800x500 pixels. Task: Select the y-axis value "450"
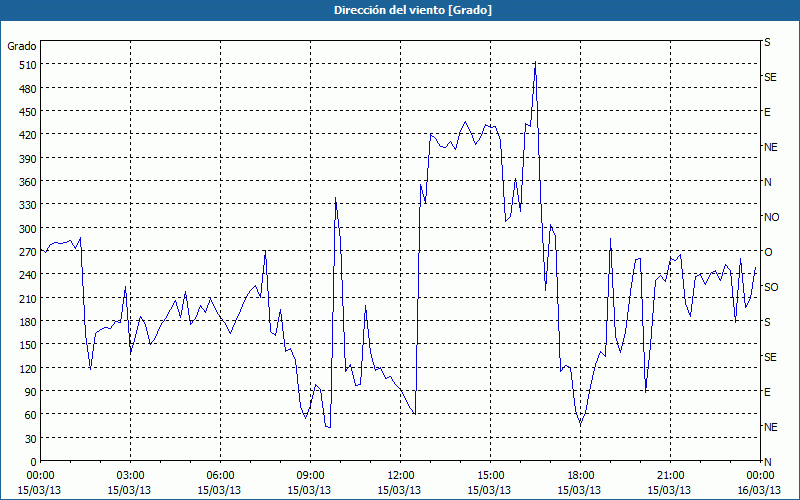[28, 112]
